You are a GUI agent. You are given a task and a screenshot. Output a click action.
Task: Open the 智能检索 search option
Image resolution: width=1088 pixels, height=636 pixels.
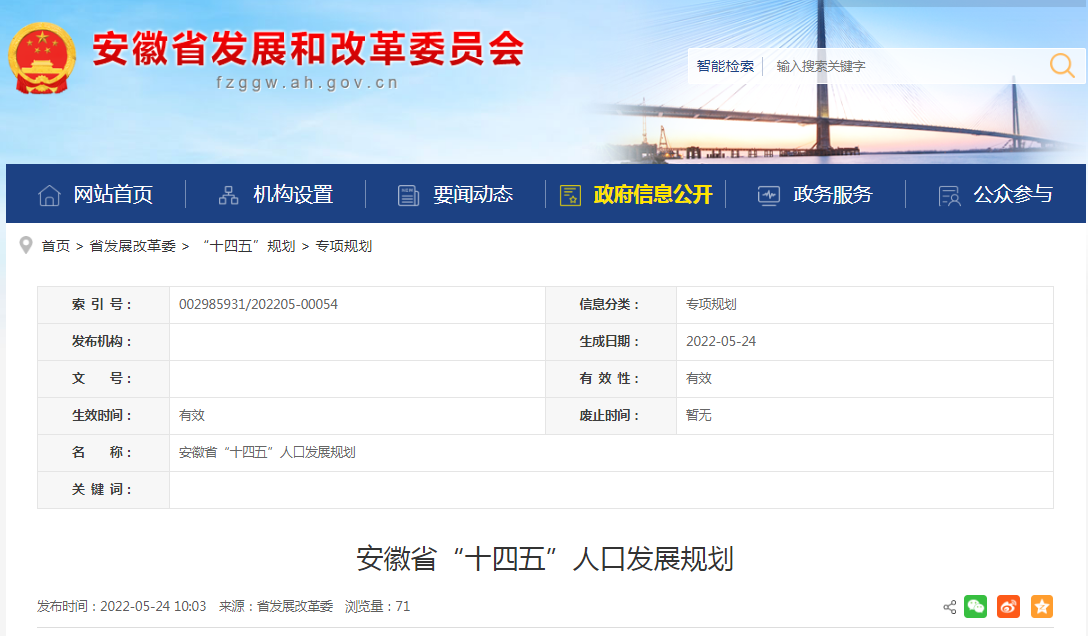click(x=725, y=66)
